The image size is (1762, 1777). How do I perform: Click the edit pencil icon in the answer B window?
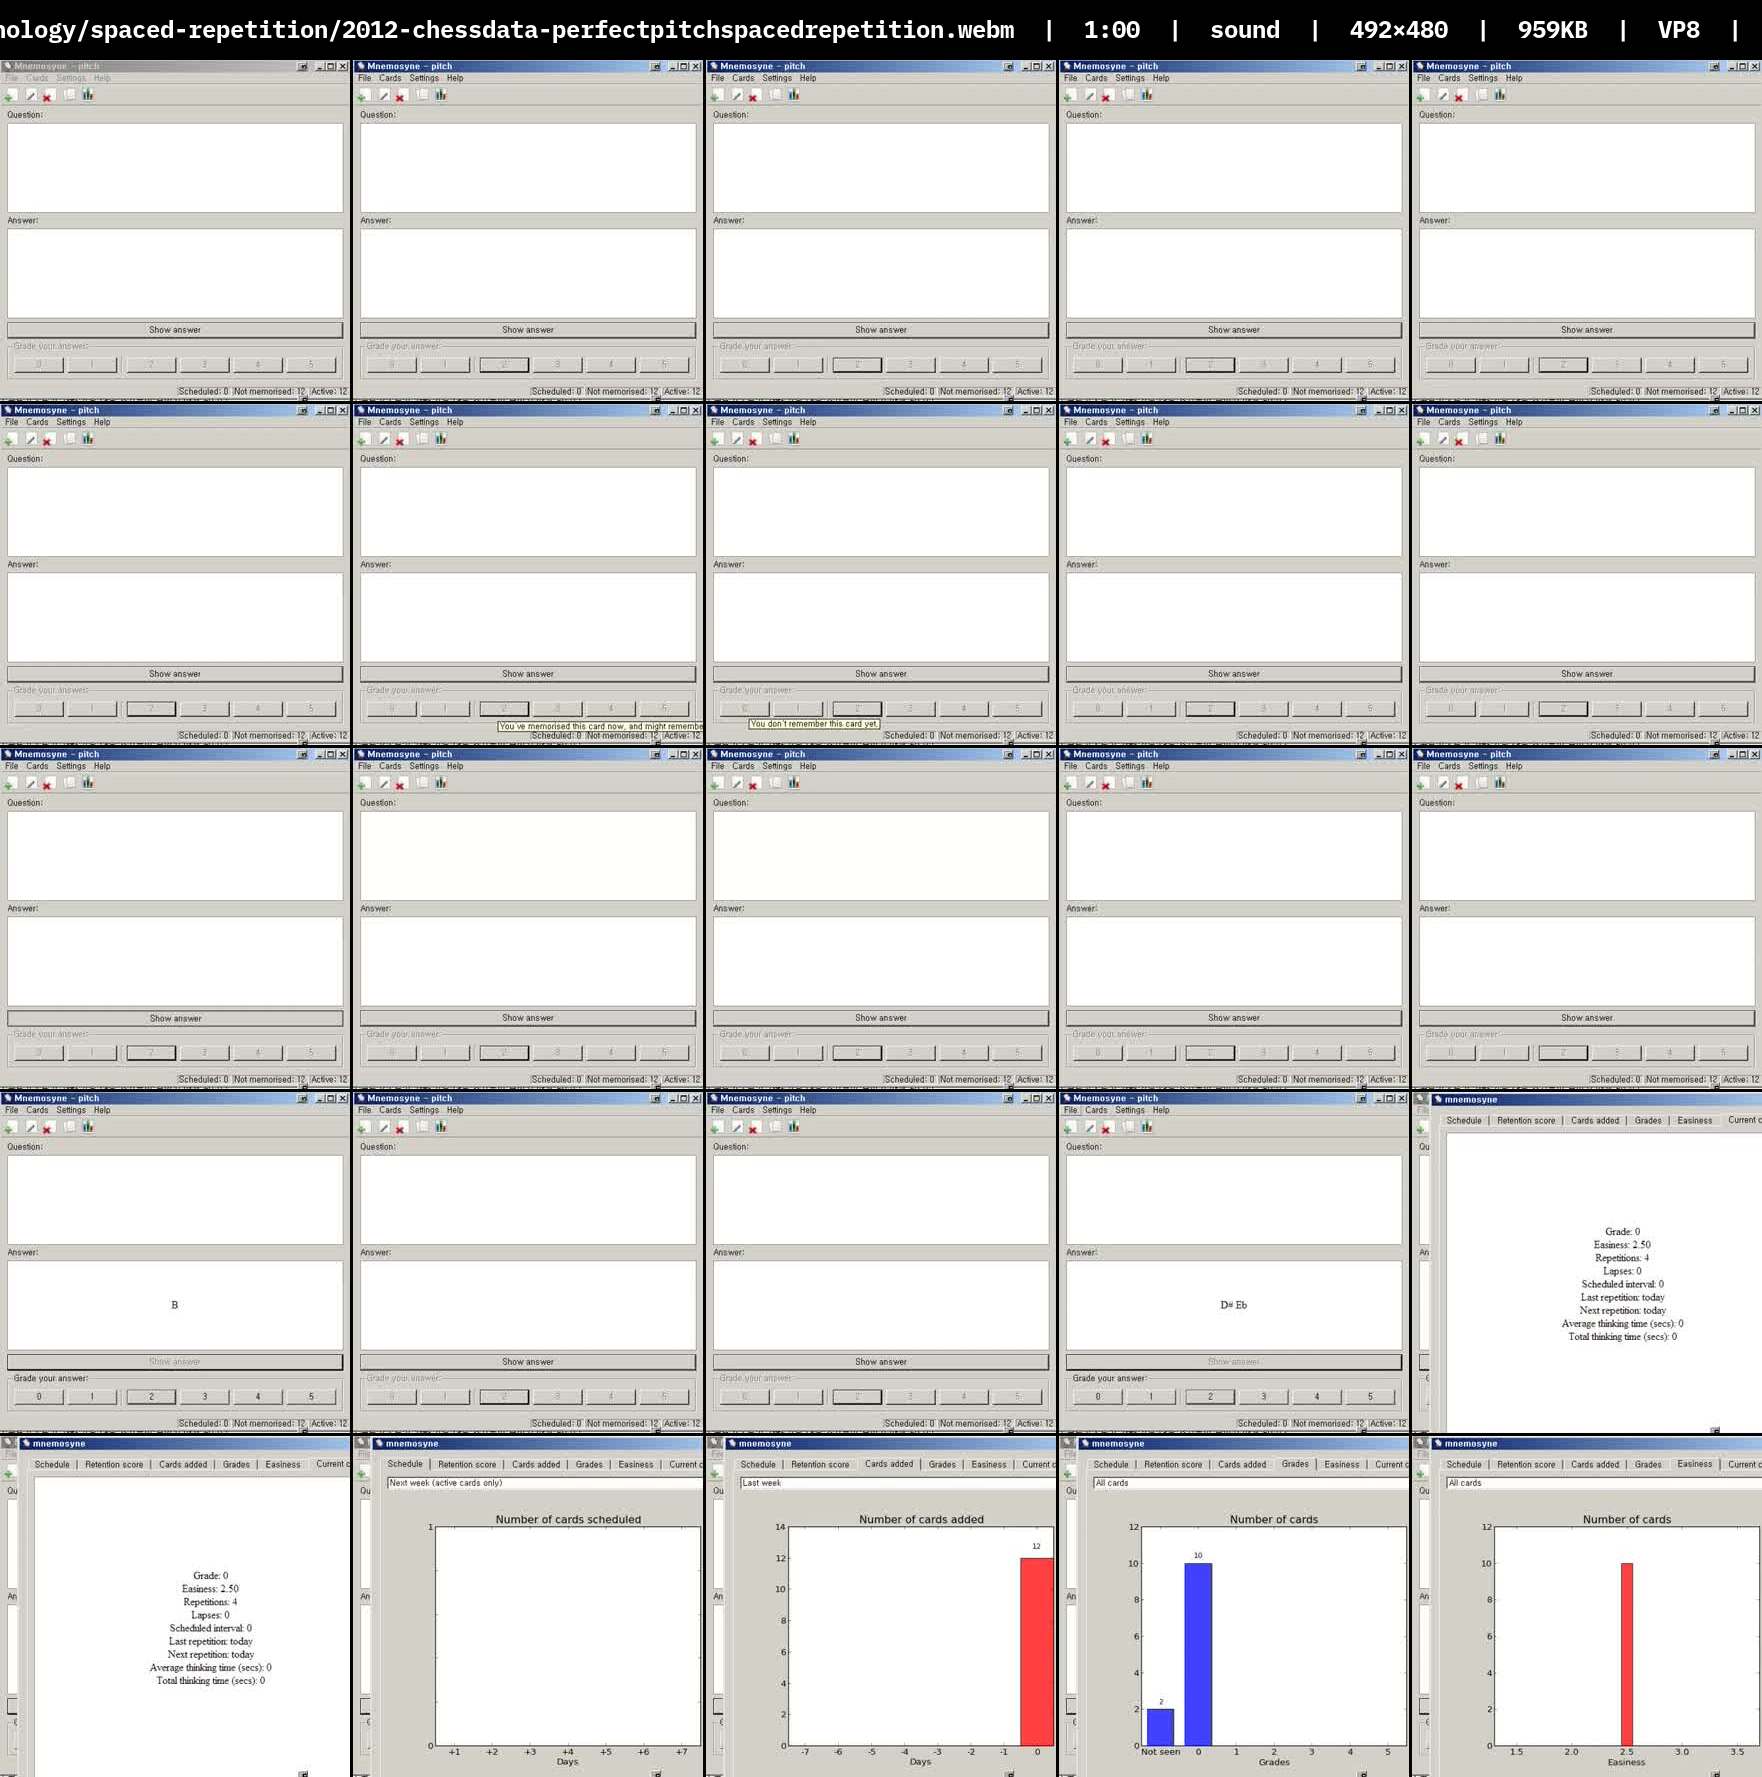point(31,1127)
